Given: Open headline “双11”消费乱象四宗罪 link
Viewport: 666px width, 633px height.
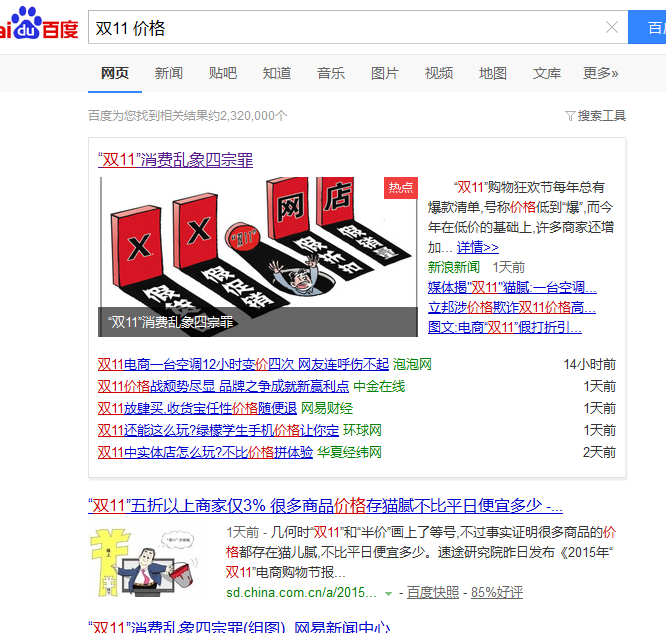Looking at the screenshot, I should pos(175,160).
